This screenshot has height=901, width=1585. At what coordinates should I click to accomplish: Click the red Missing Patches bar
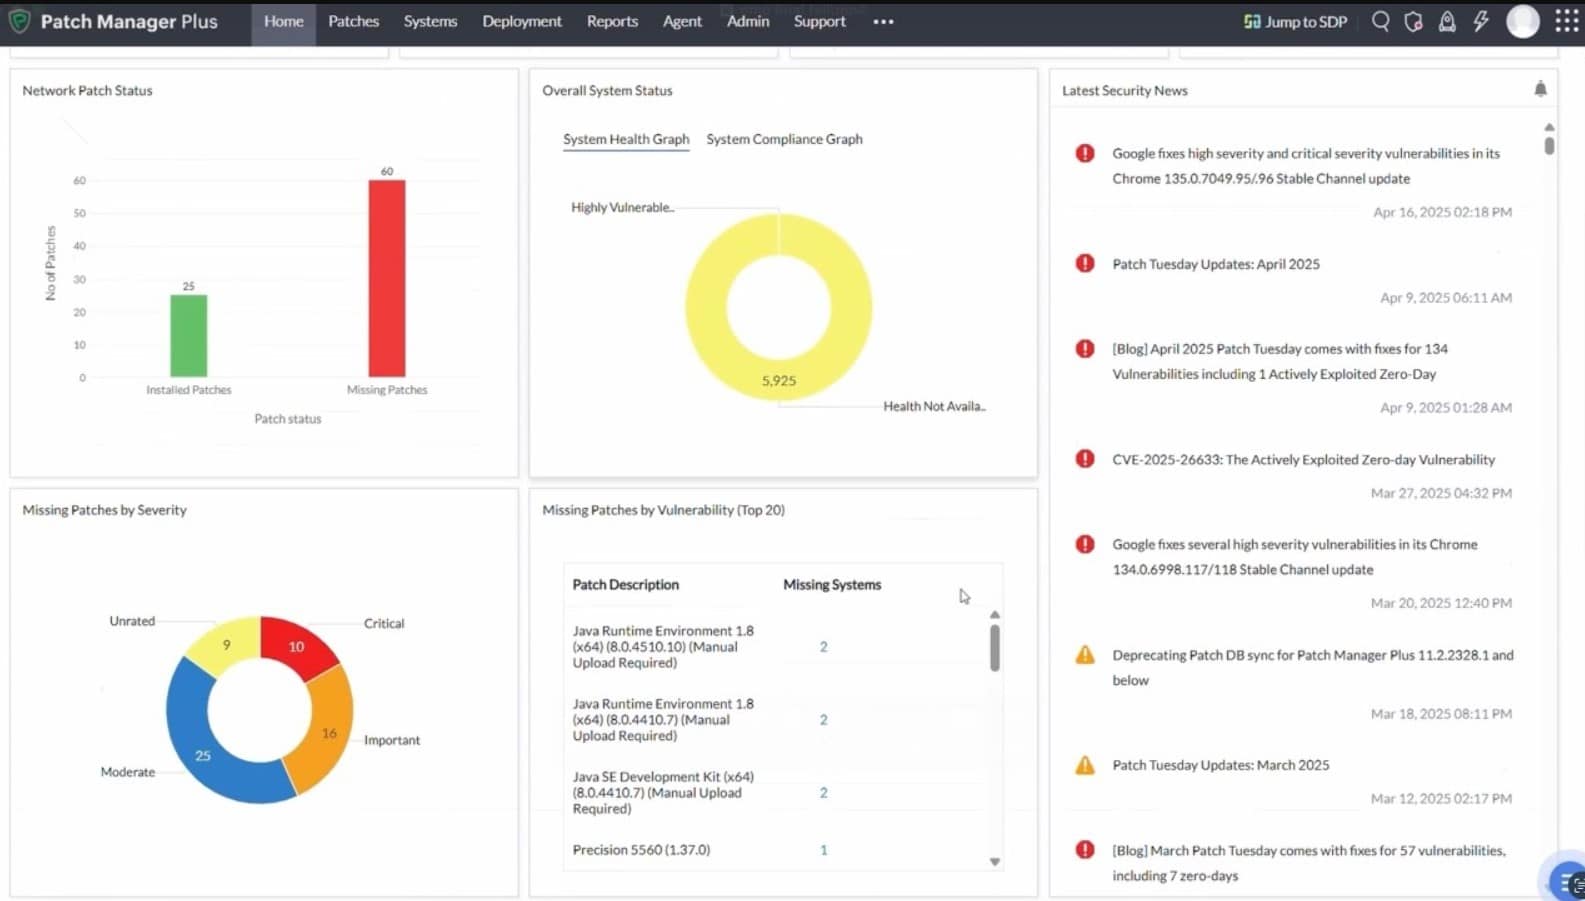pyautogui.click(x=387, y=278)
